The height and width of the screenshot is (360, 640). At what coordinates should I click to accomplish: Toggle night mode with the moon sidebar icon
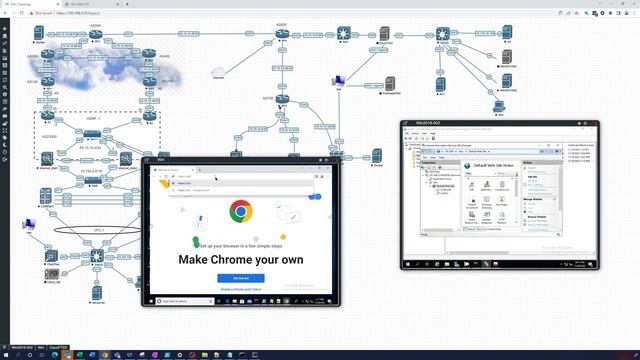pyautogui.click(x=4, y=145)
